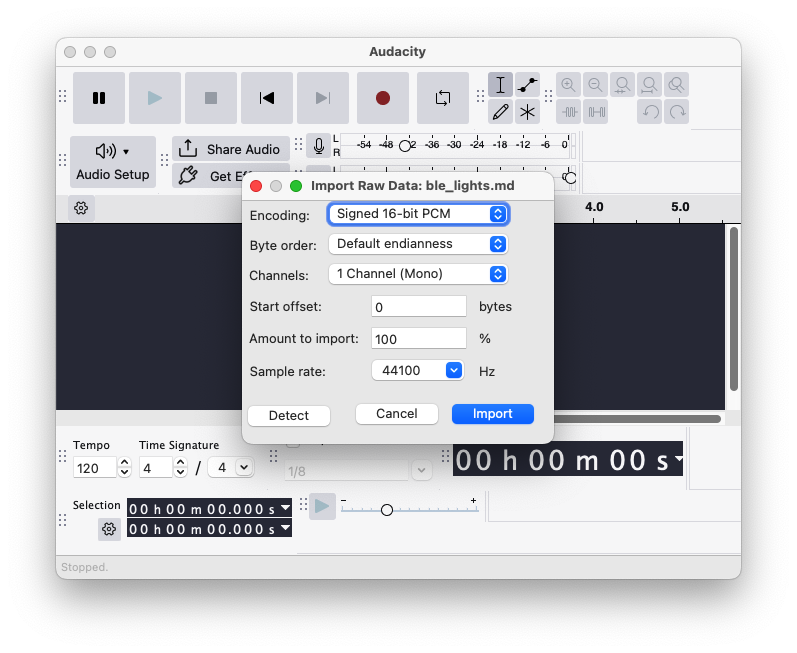This screenshot has height=653, width=797.
Task: Click the Cancel button in dialog
Action: point(397,414)
